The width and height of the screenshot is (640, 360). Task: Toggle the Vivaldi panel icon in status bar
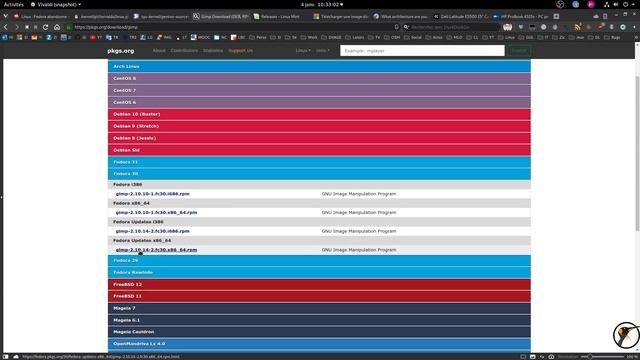point(6,356)
